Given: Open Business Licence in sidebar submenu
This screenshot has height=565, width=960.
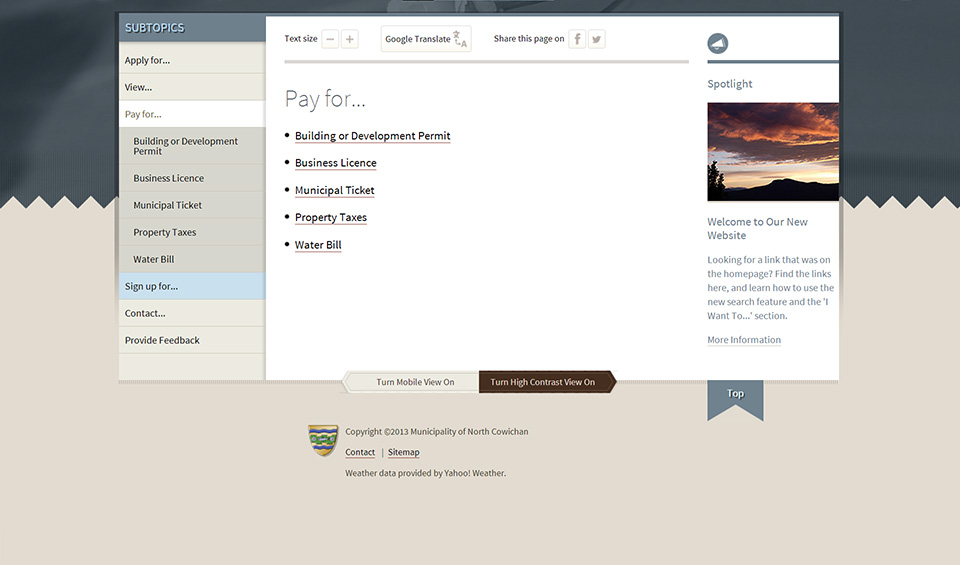Looking at the screenshot, I should tap(168, 178).
